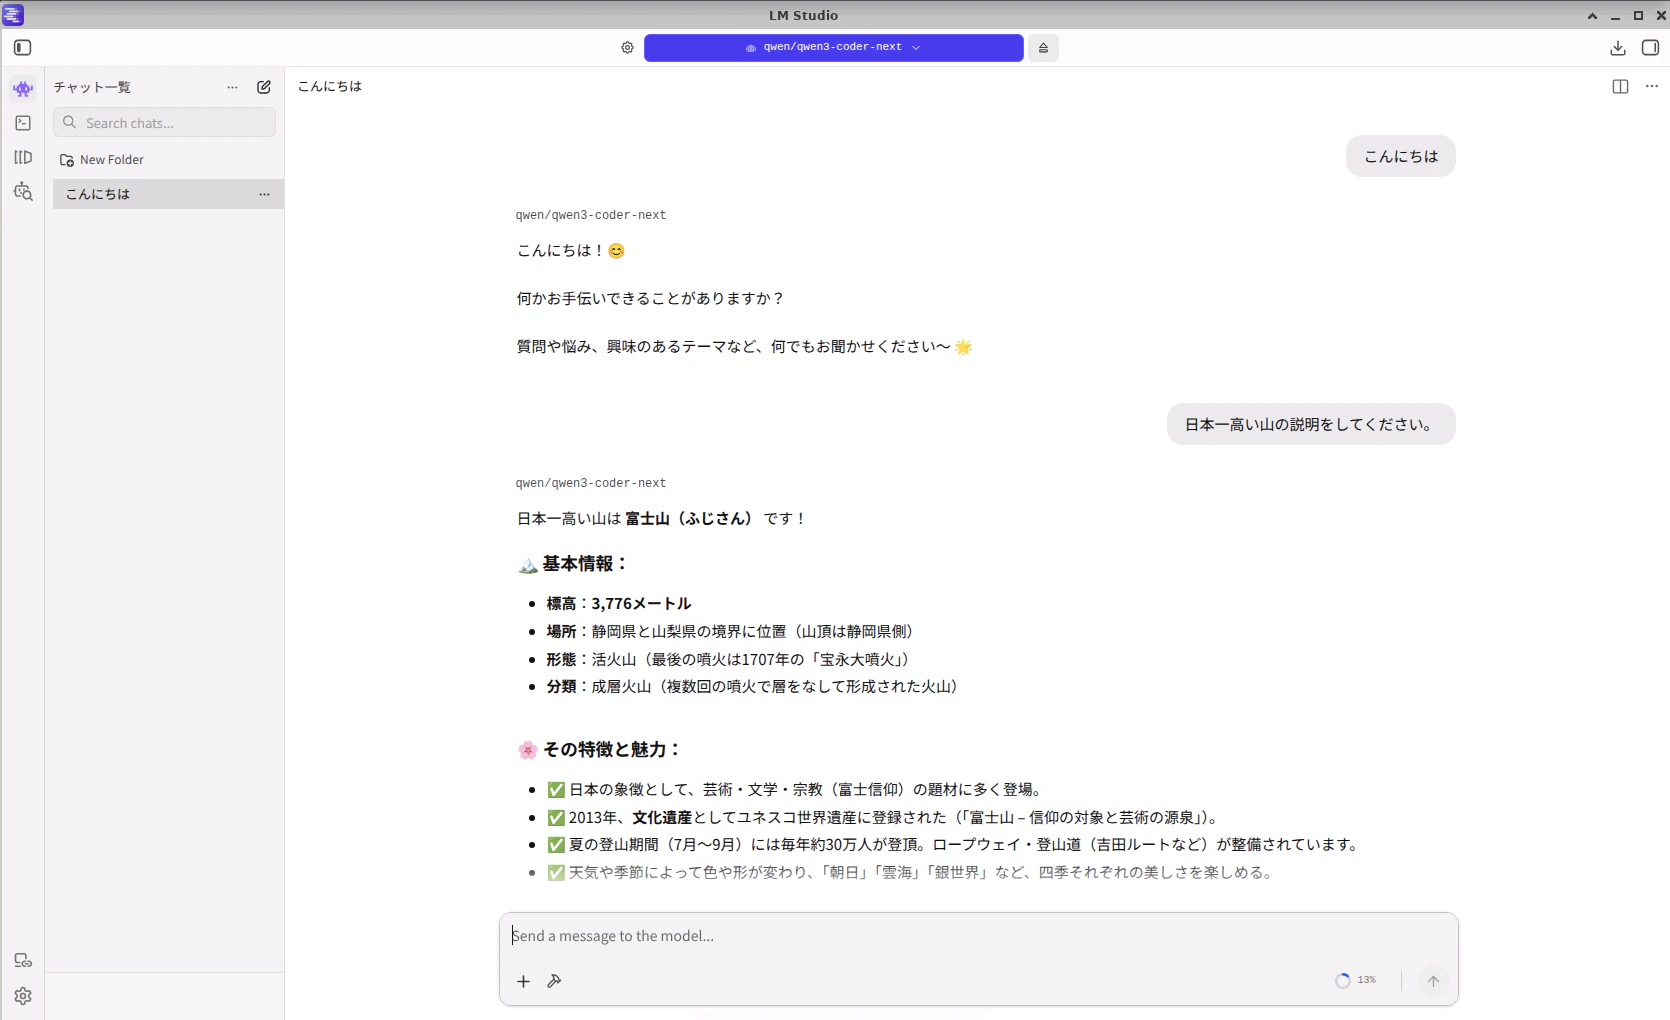This screenshot has height=1020, width=1670.
Task: Click the 何かお手伝いできることがありますか？ line
Action: pos(651,298)
